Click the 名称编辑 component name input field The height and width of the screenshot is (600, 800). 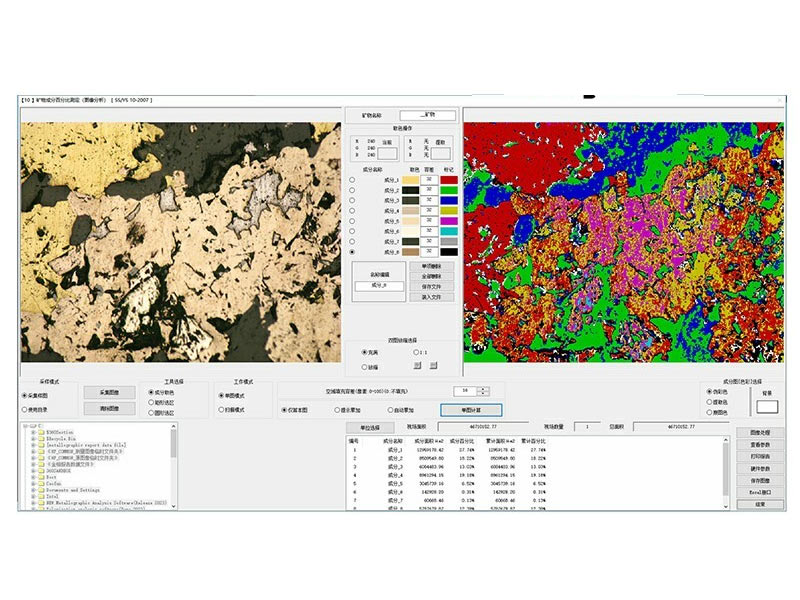378,286
